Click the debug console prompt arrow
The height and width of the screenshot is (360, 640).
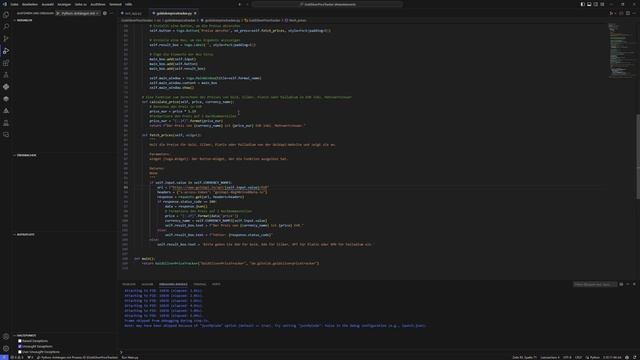pos(121,352)
